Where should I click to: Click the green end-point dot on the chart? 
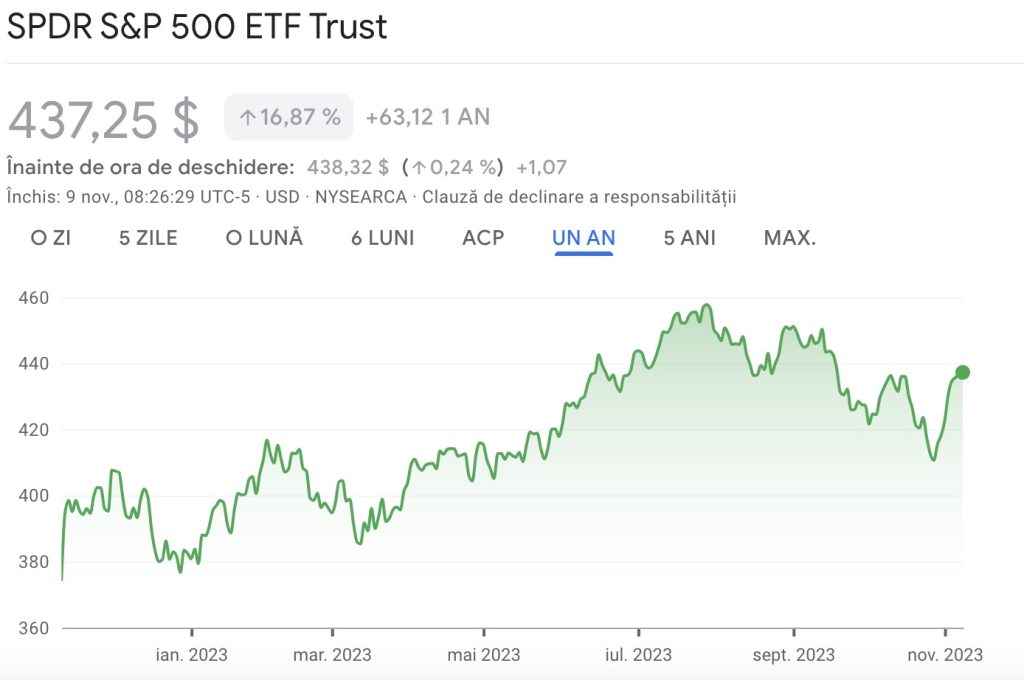pyautogui.click(x=961, y=371)
